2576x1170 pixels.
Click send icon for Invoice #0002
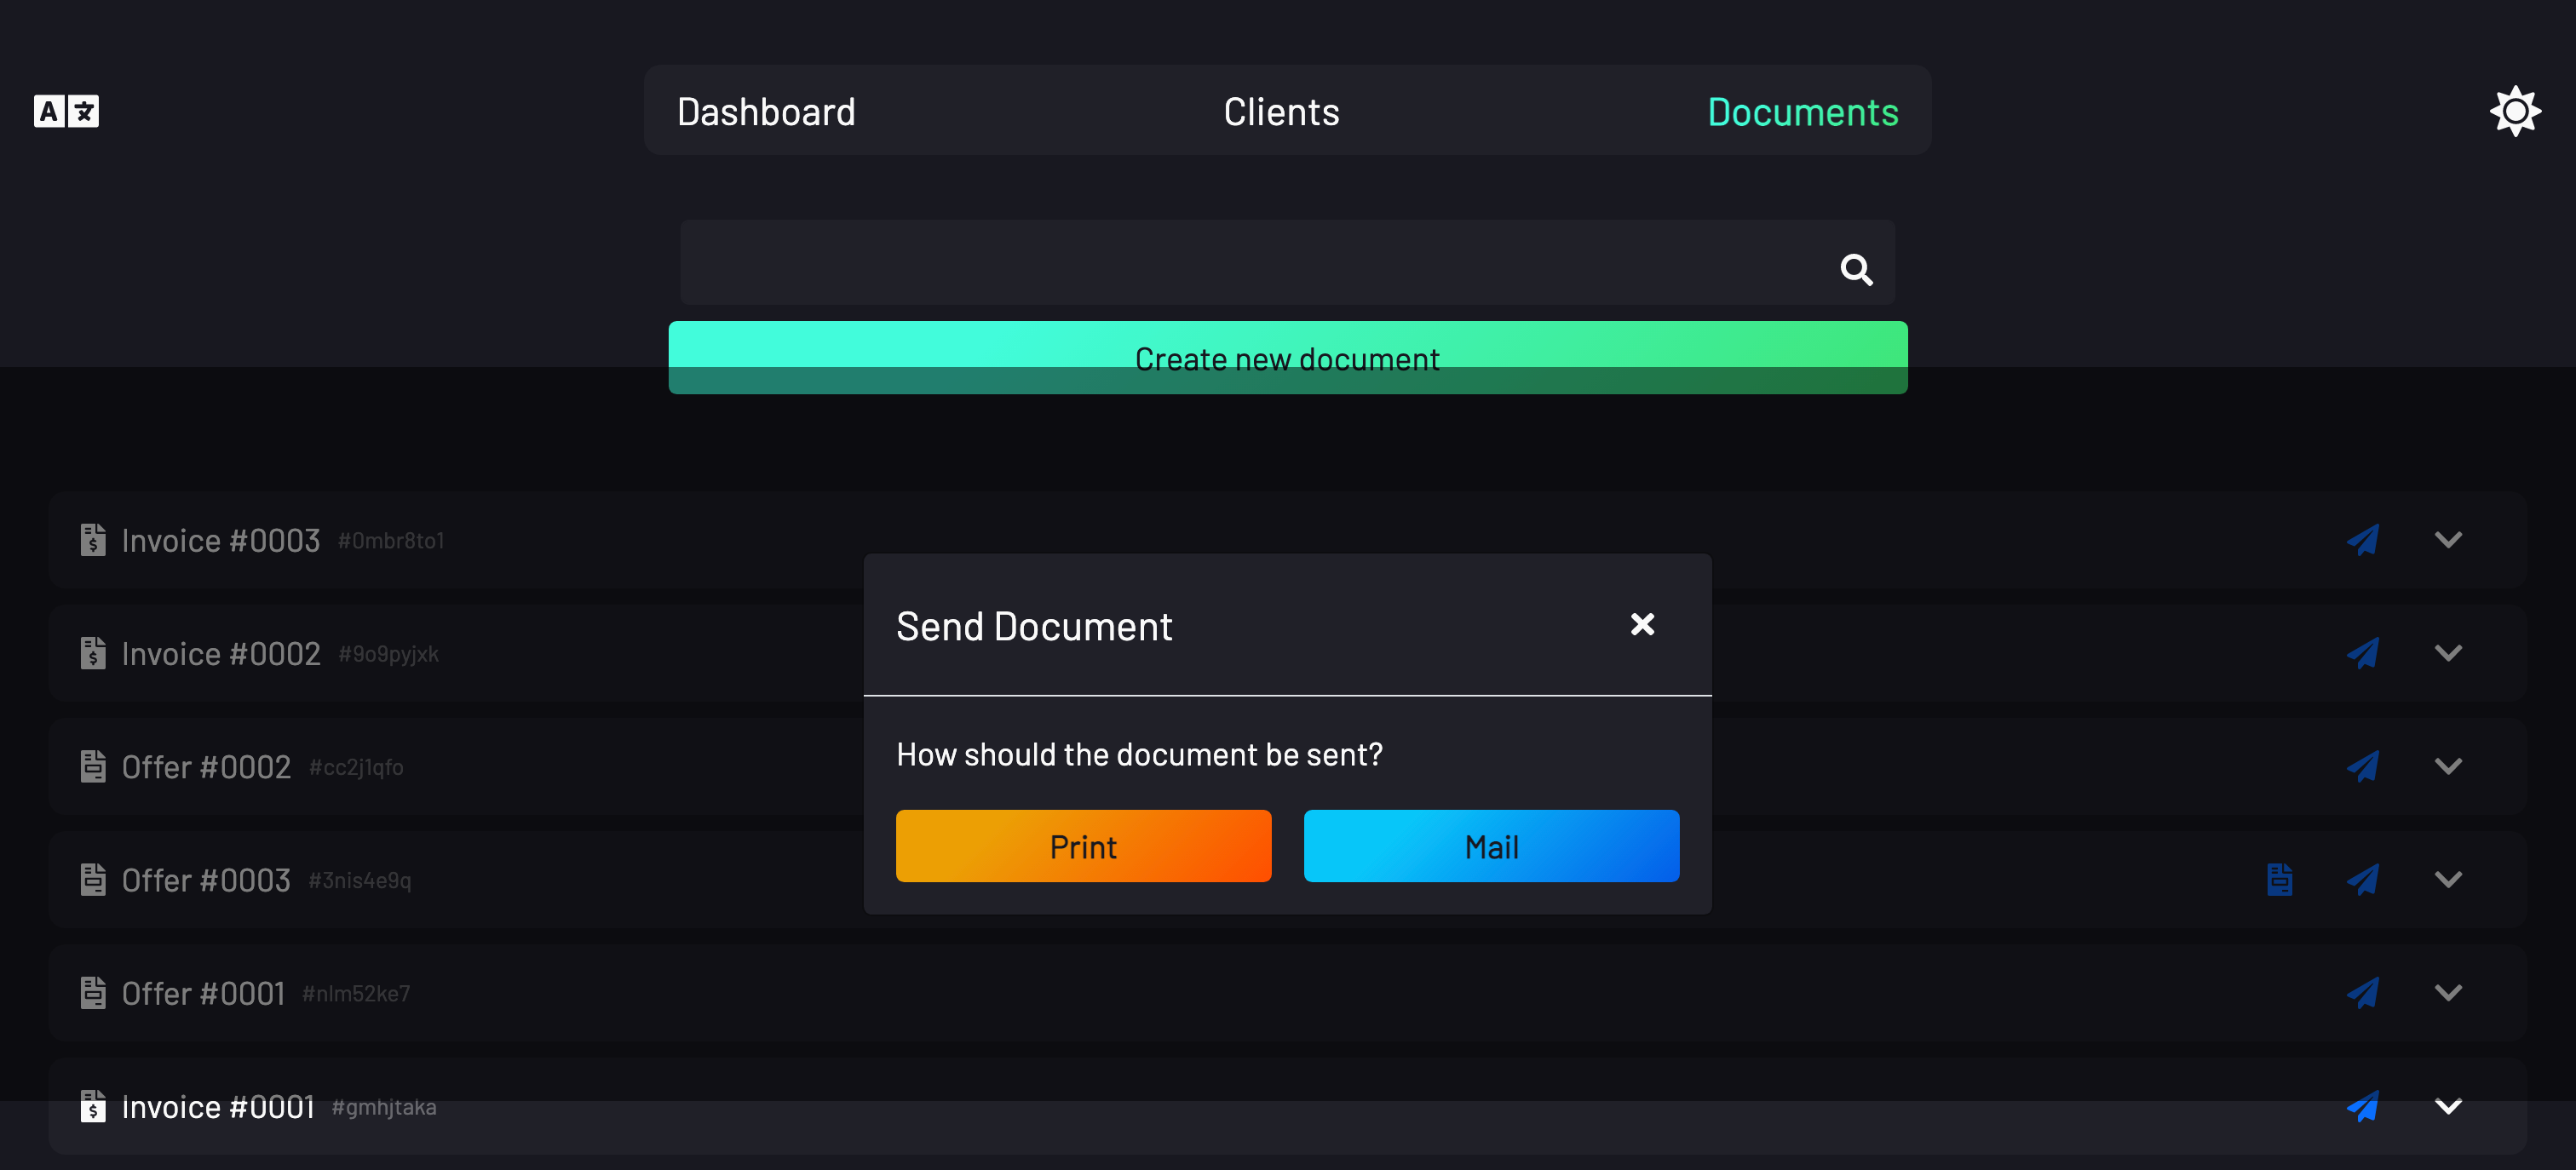pyautogui.click(x=2362, y=653)
